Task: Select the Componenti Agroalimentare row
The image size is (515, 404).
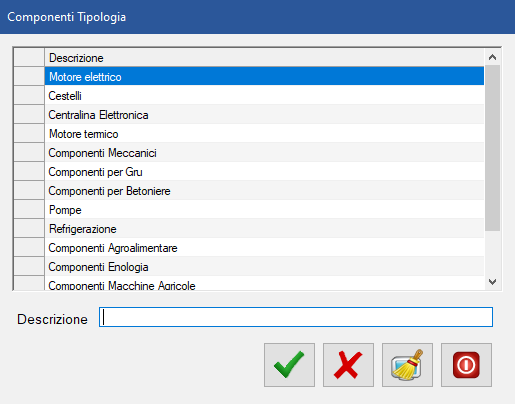Action: [x=264, y=247]
